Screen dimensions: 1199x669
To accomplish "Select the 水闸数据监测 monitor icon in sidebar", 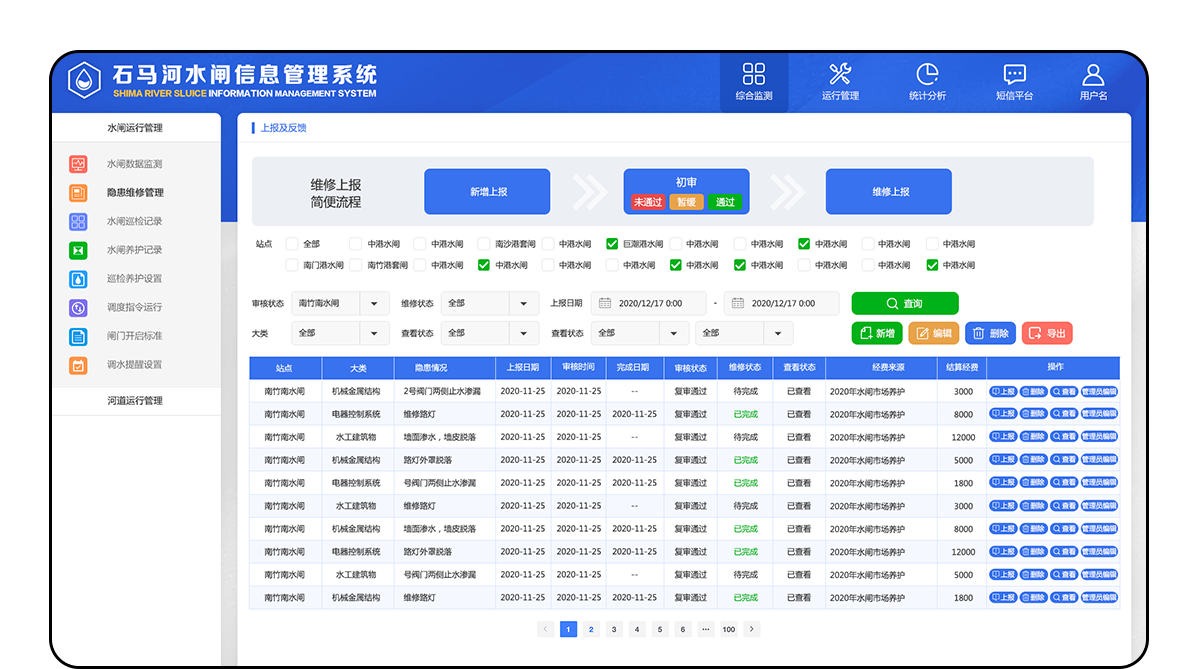I will click(77, 163).
